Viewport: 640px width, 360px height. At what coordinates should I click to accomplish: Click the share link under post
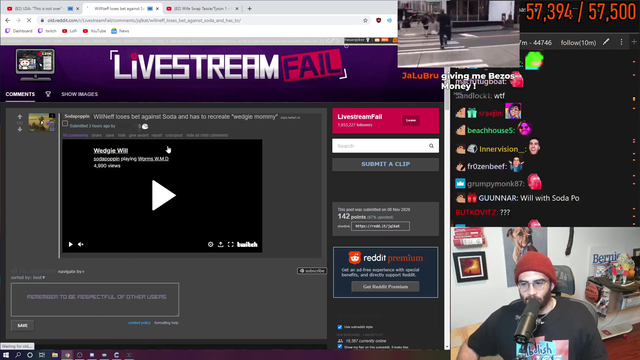click(x=96, y=135)
